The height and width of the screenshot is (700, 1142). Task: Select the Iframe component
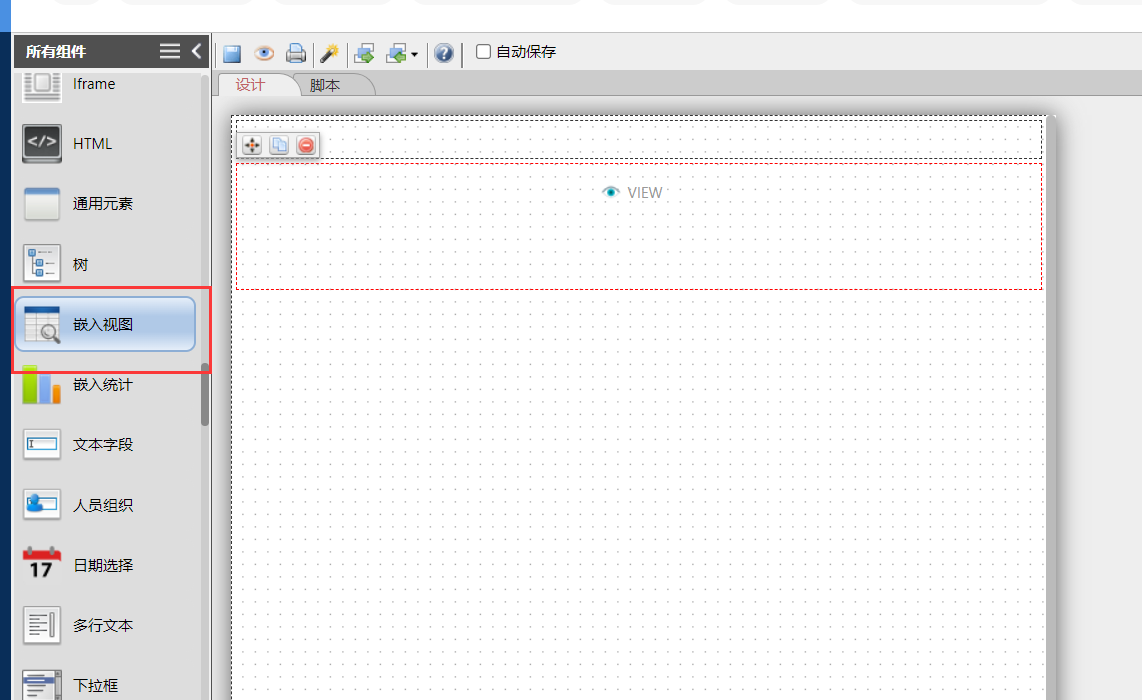point(106,84)
